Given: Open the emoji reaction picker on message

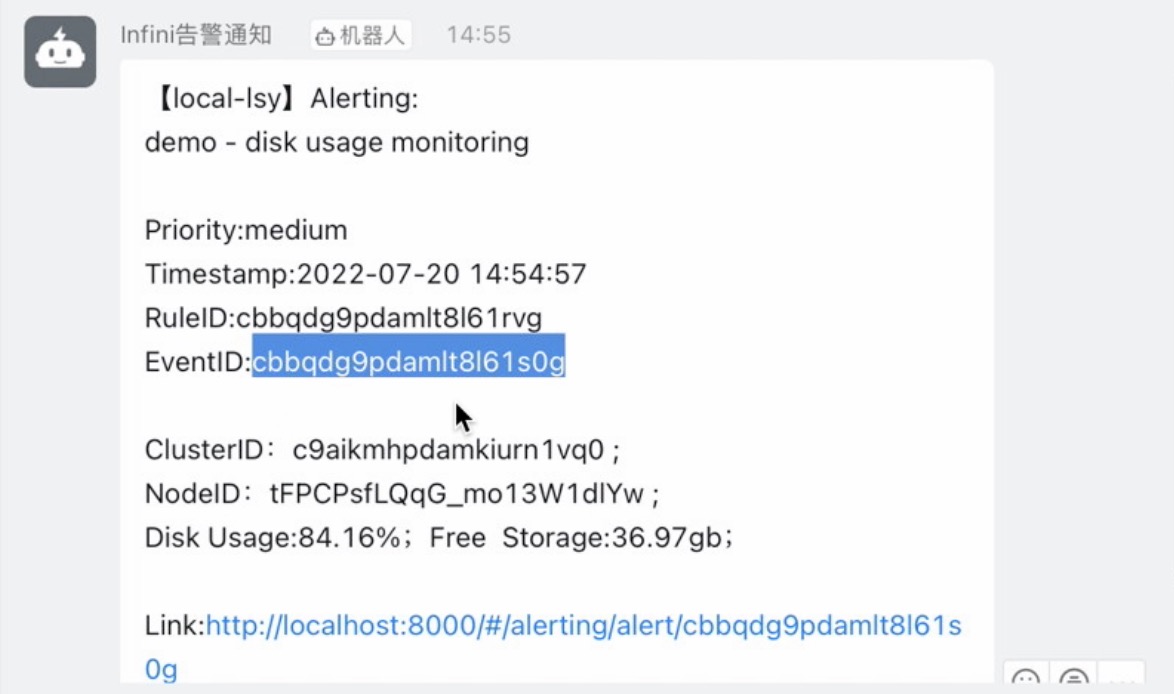Looking at the screenshot, I should [x=1026, y=680].
